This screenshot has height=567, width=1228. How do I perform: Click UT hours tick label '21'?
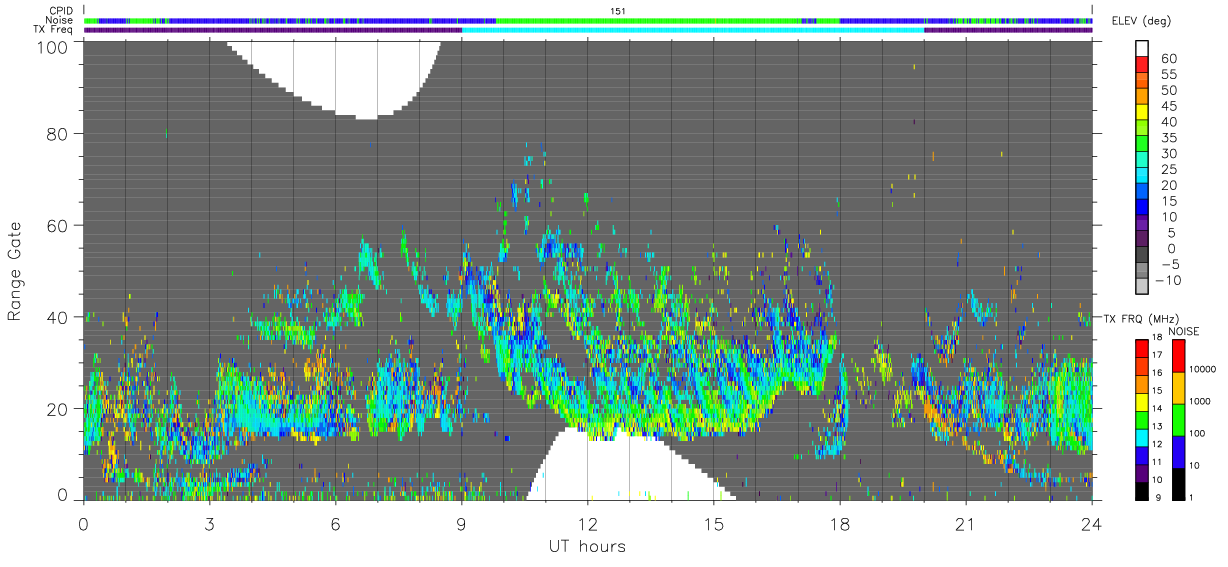(965, 523)
